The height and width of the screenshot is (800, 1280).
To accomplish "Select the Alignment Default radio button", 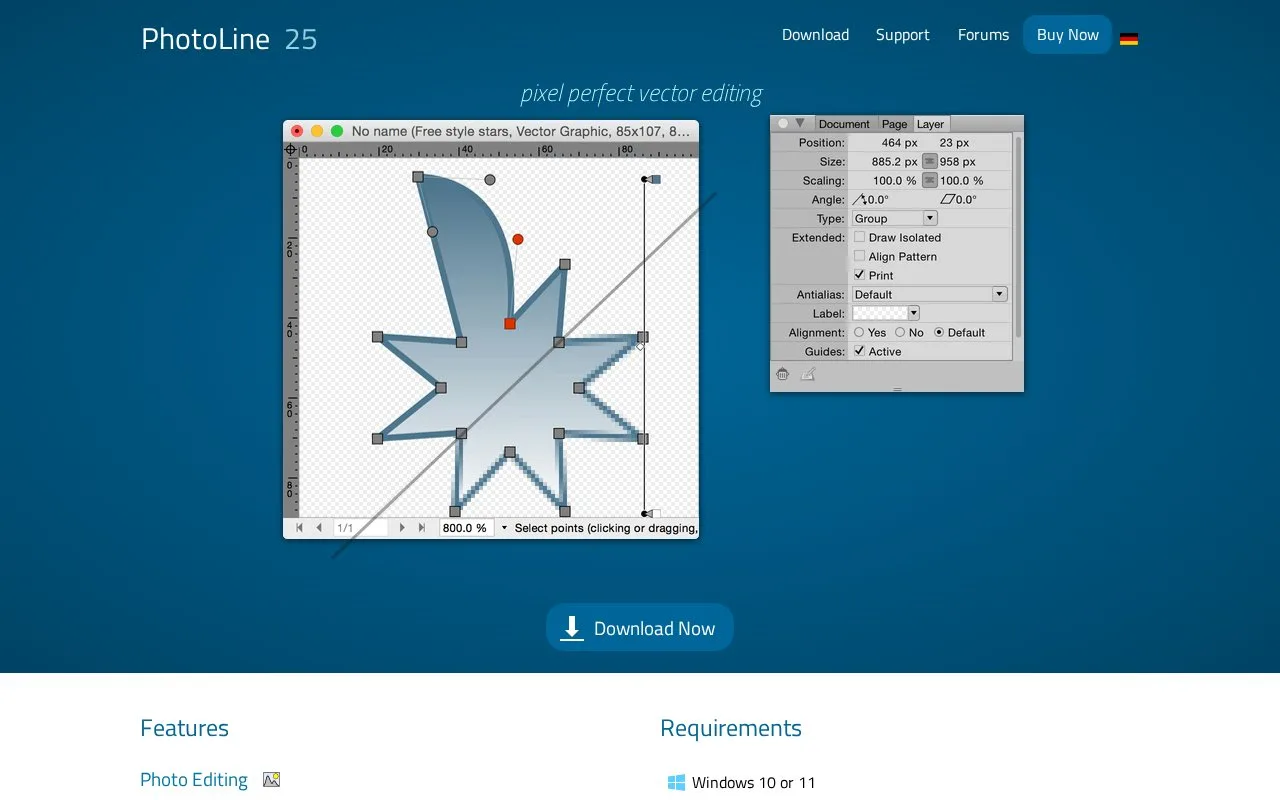I will tap(939, 332).
